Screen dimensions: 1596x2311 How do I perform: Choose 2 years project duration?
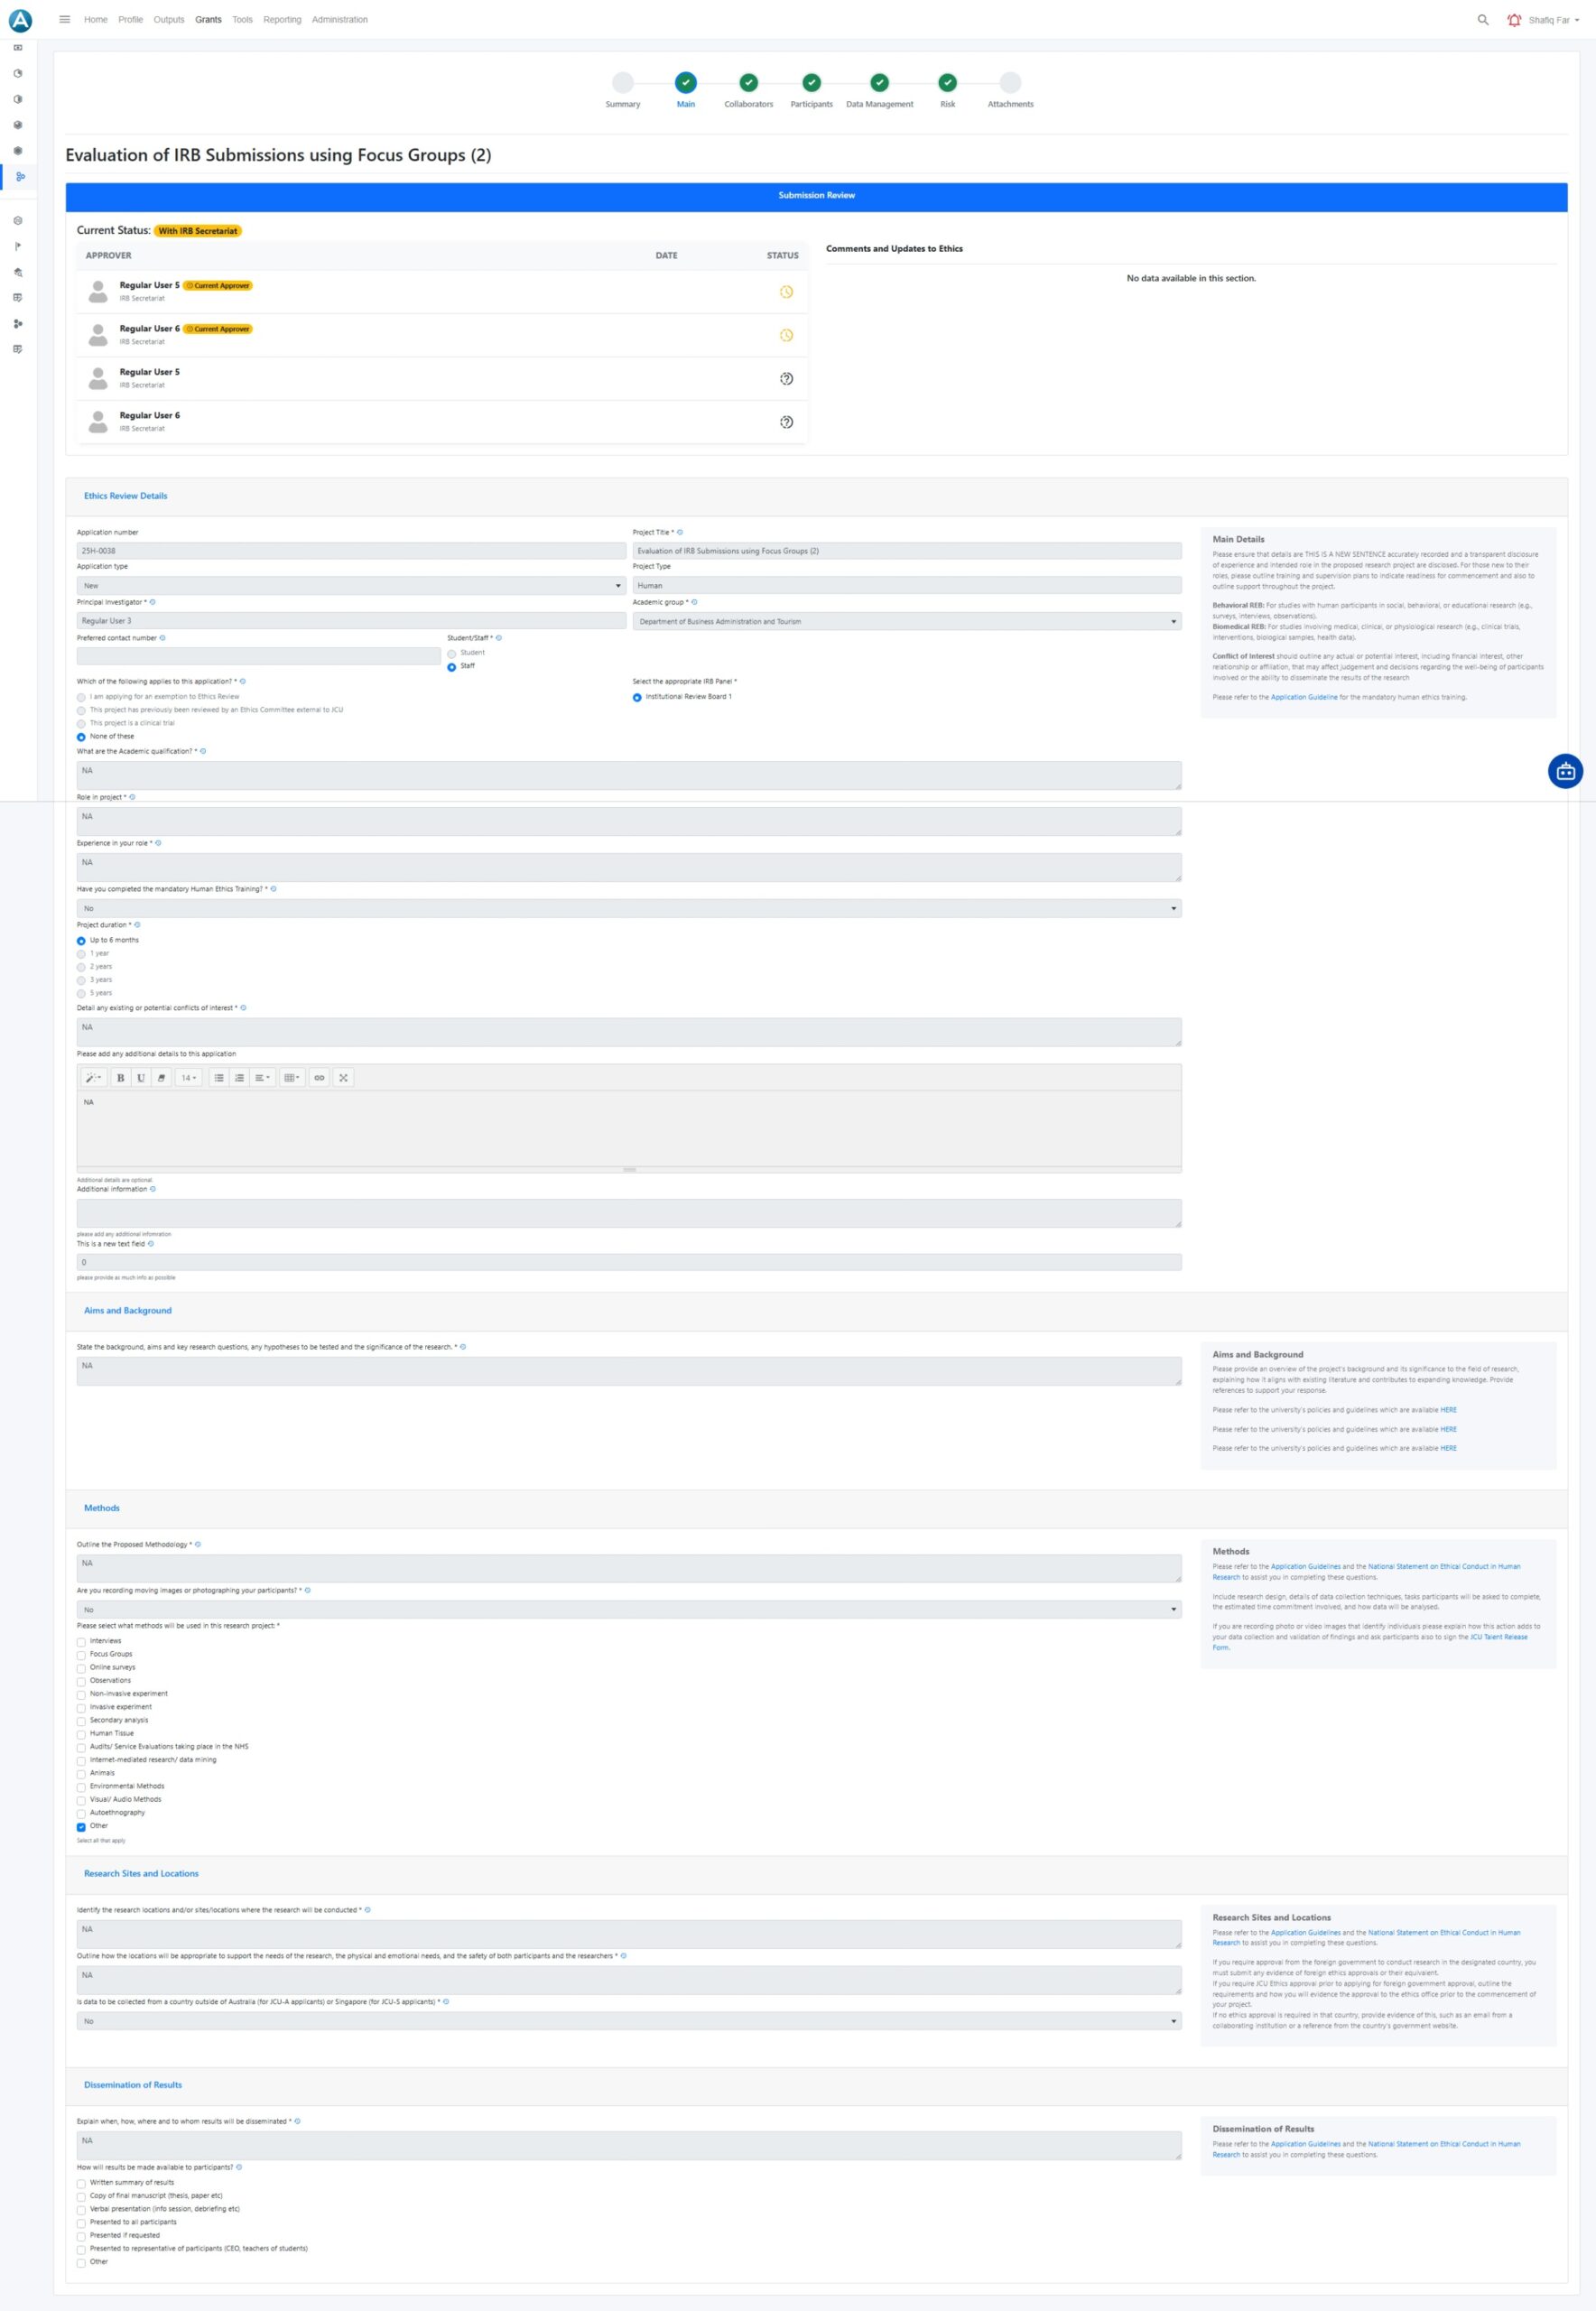click(81, 967)
